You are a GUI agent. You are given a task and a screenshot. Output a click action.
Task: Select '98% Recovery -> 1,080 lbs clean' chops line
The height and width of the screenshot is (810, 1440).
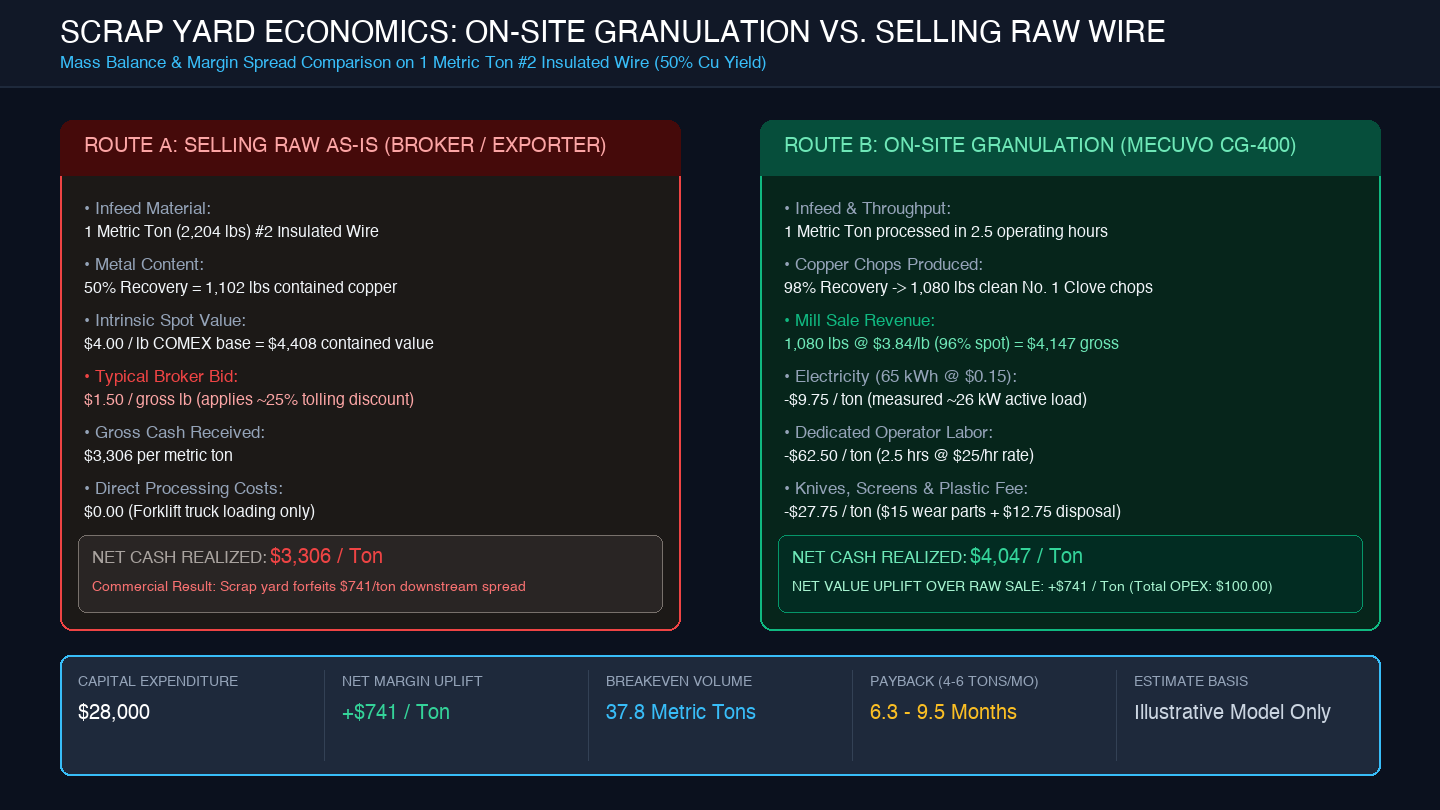968,287
